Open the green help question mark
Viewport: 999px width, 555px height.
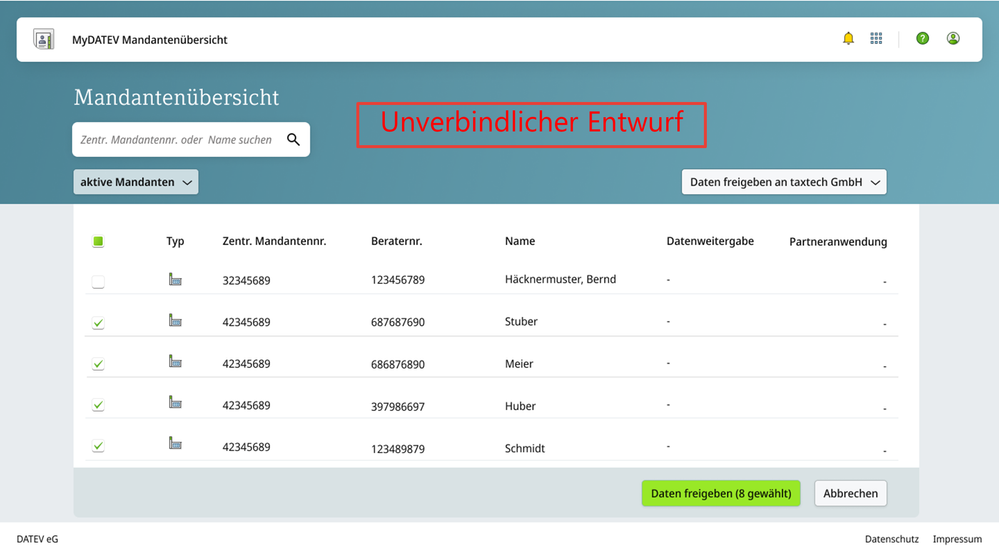pos(923,38)
